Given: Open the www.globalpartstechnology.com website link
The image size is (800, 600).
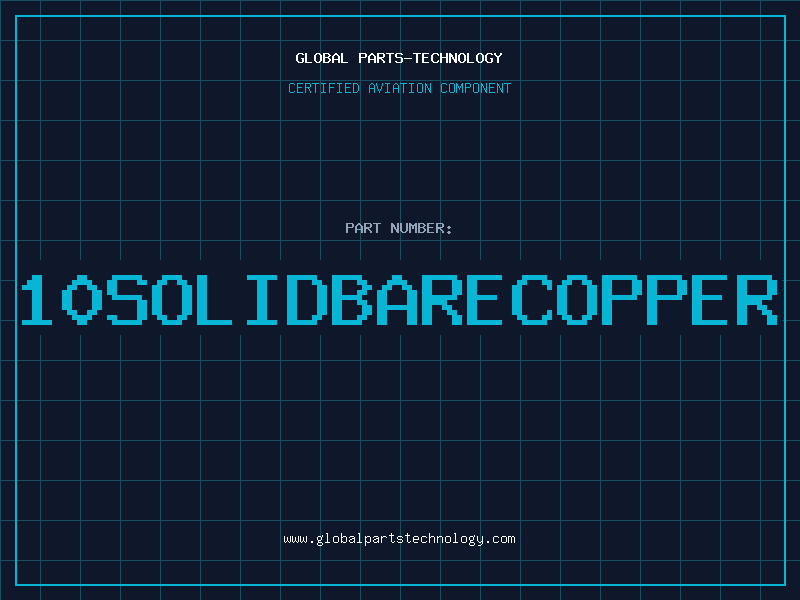Looking at the screenshot, I should (x=399, y=539).
